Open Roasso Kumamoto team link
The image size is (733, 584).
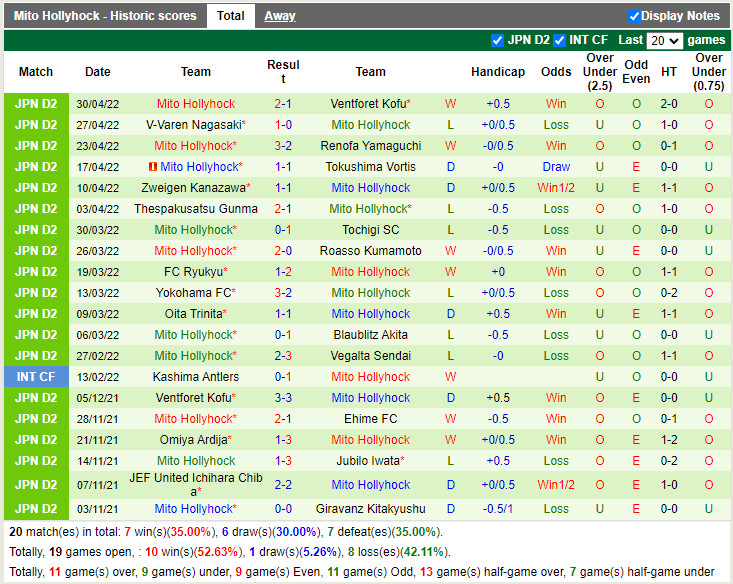(x=371, y=251)
